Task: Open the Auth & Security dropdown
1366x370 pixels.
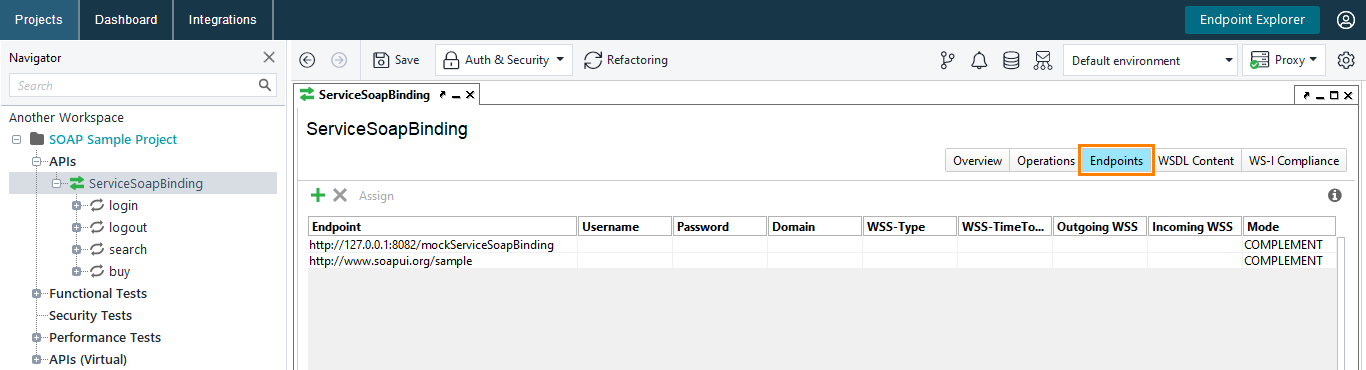Action: (503, 60)
